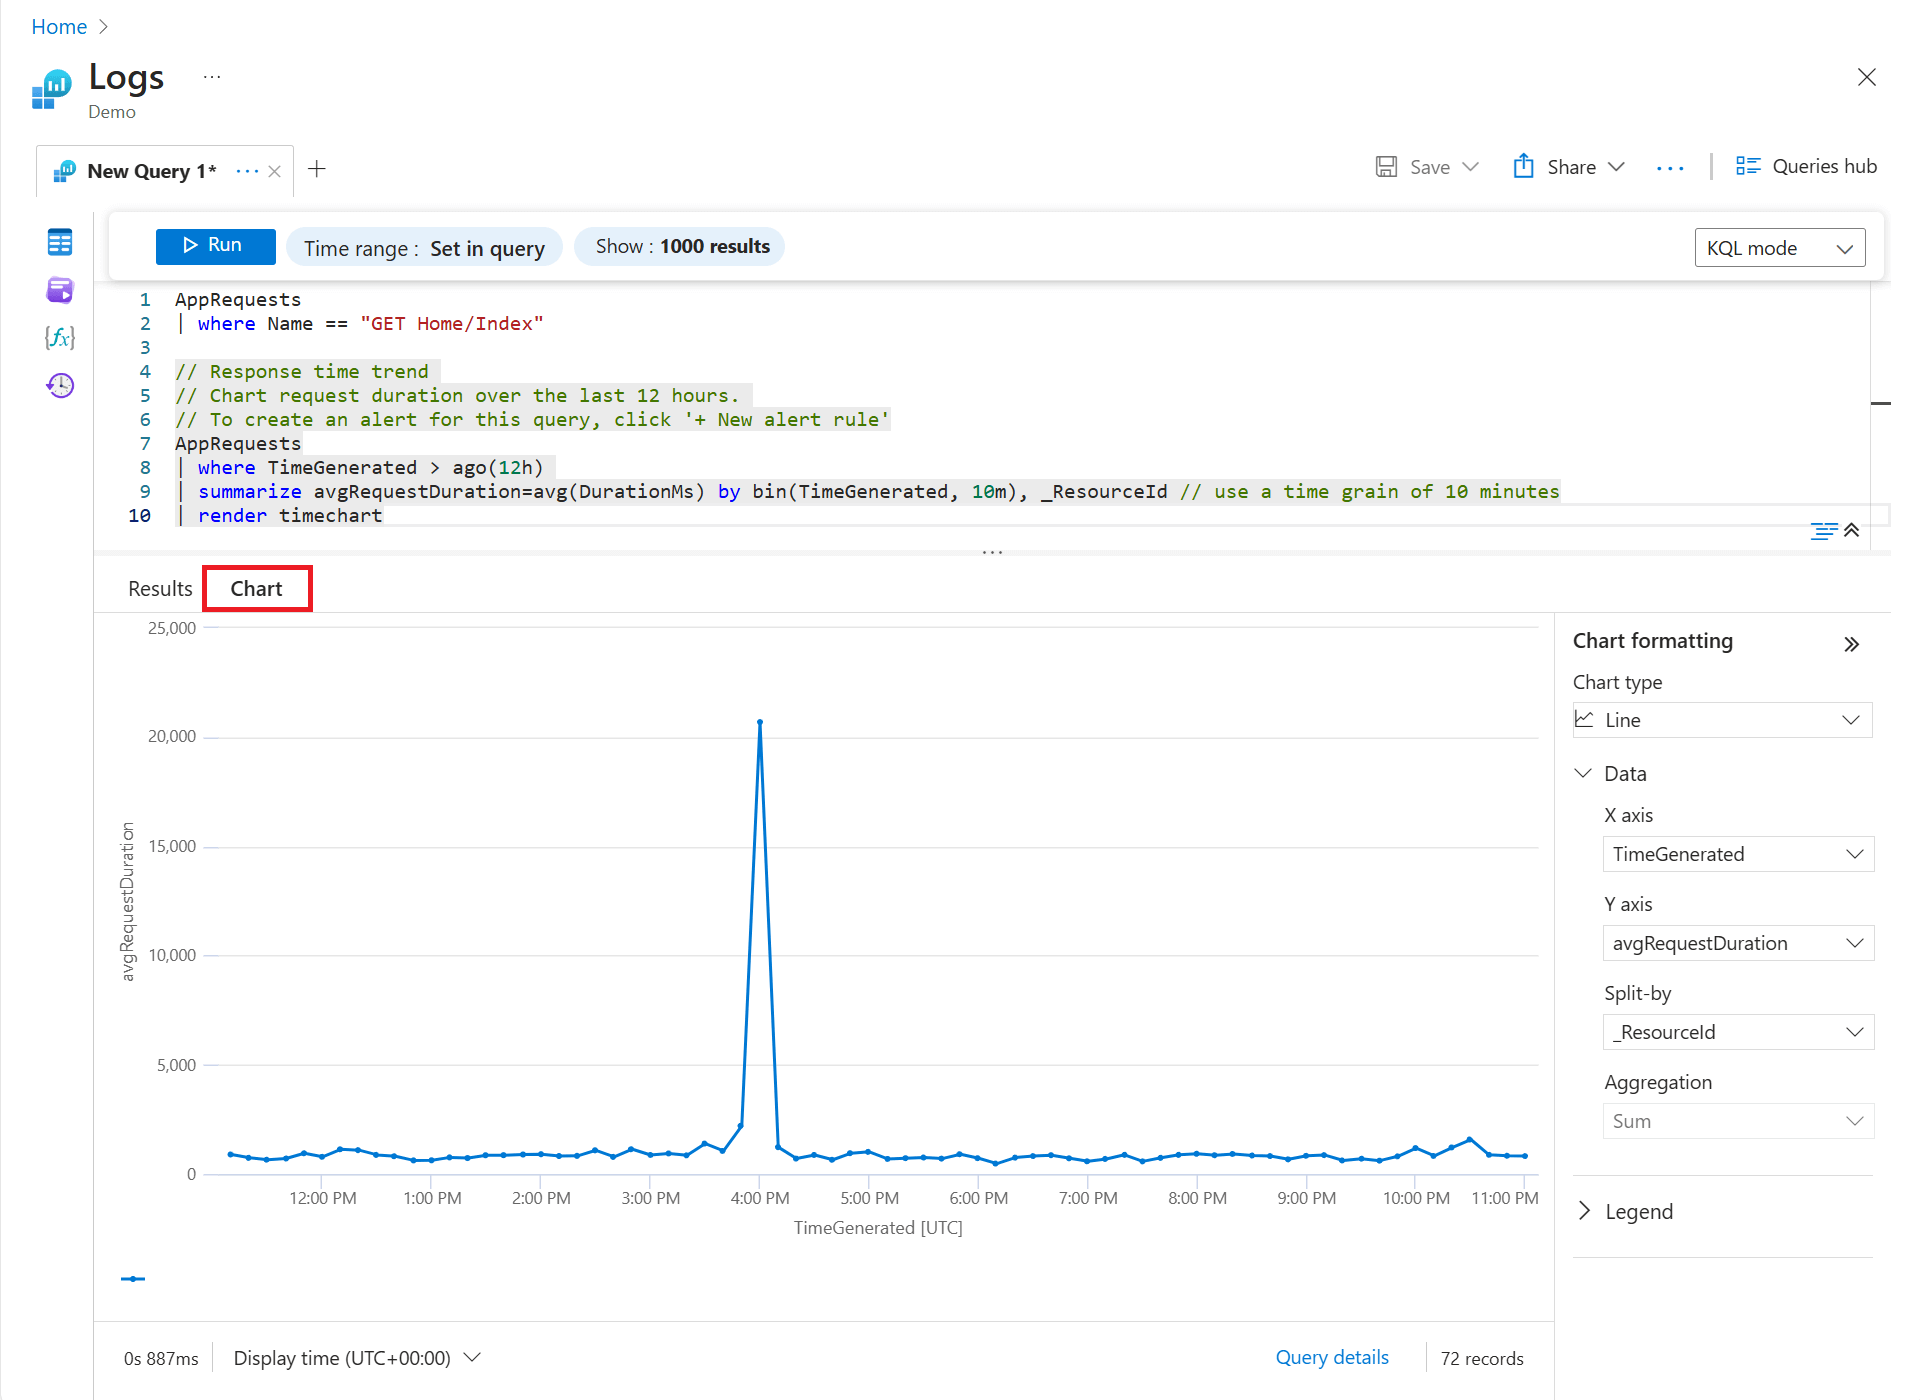Open the X axis TimeGenerated dropdown
Screen dimensions: 1920x1400
tap(1737, 854)
